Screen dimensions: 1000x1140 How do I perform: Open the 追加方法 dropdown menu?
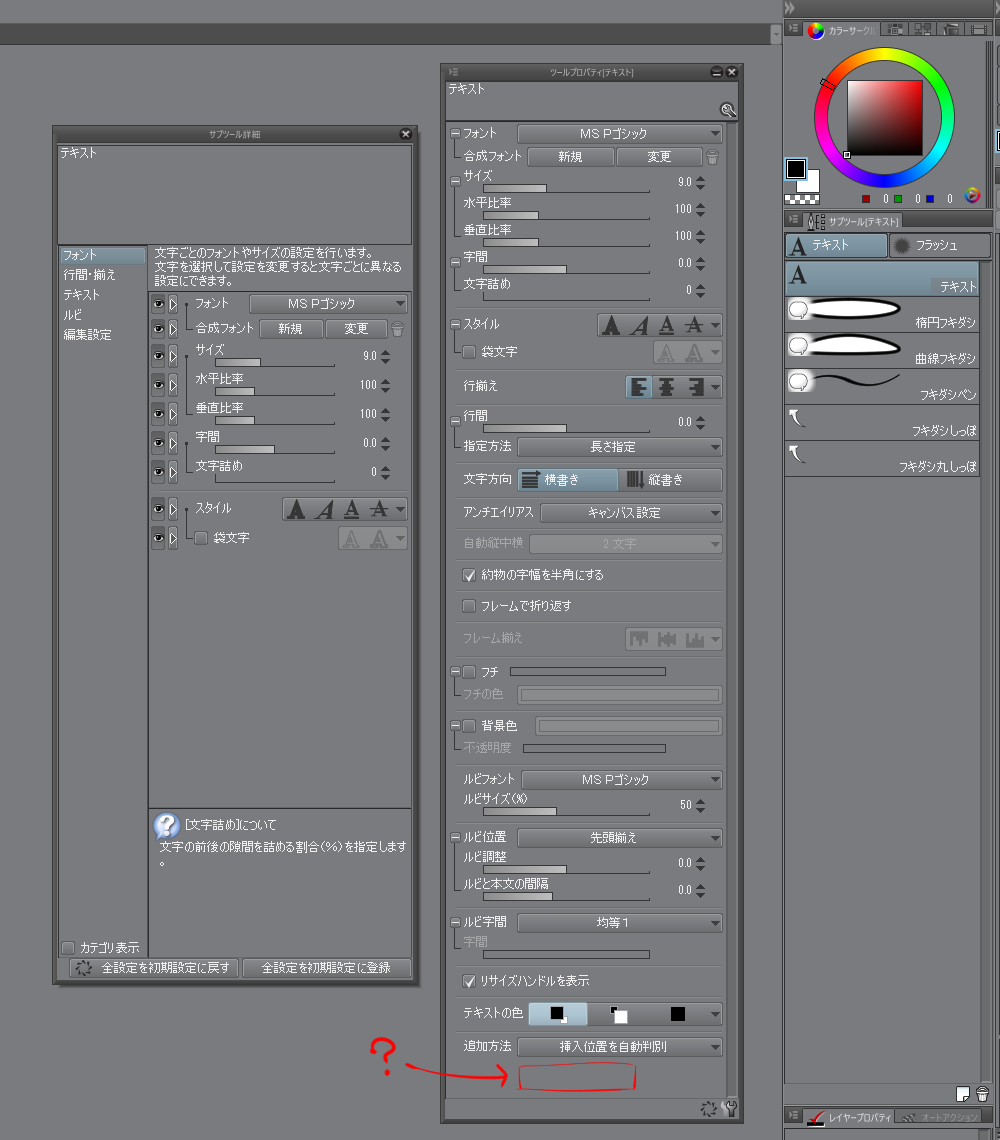620,1047
